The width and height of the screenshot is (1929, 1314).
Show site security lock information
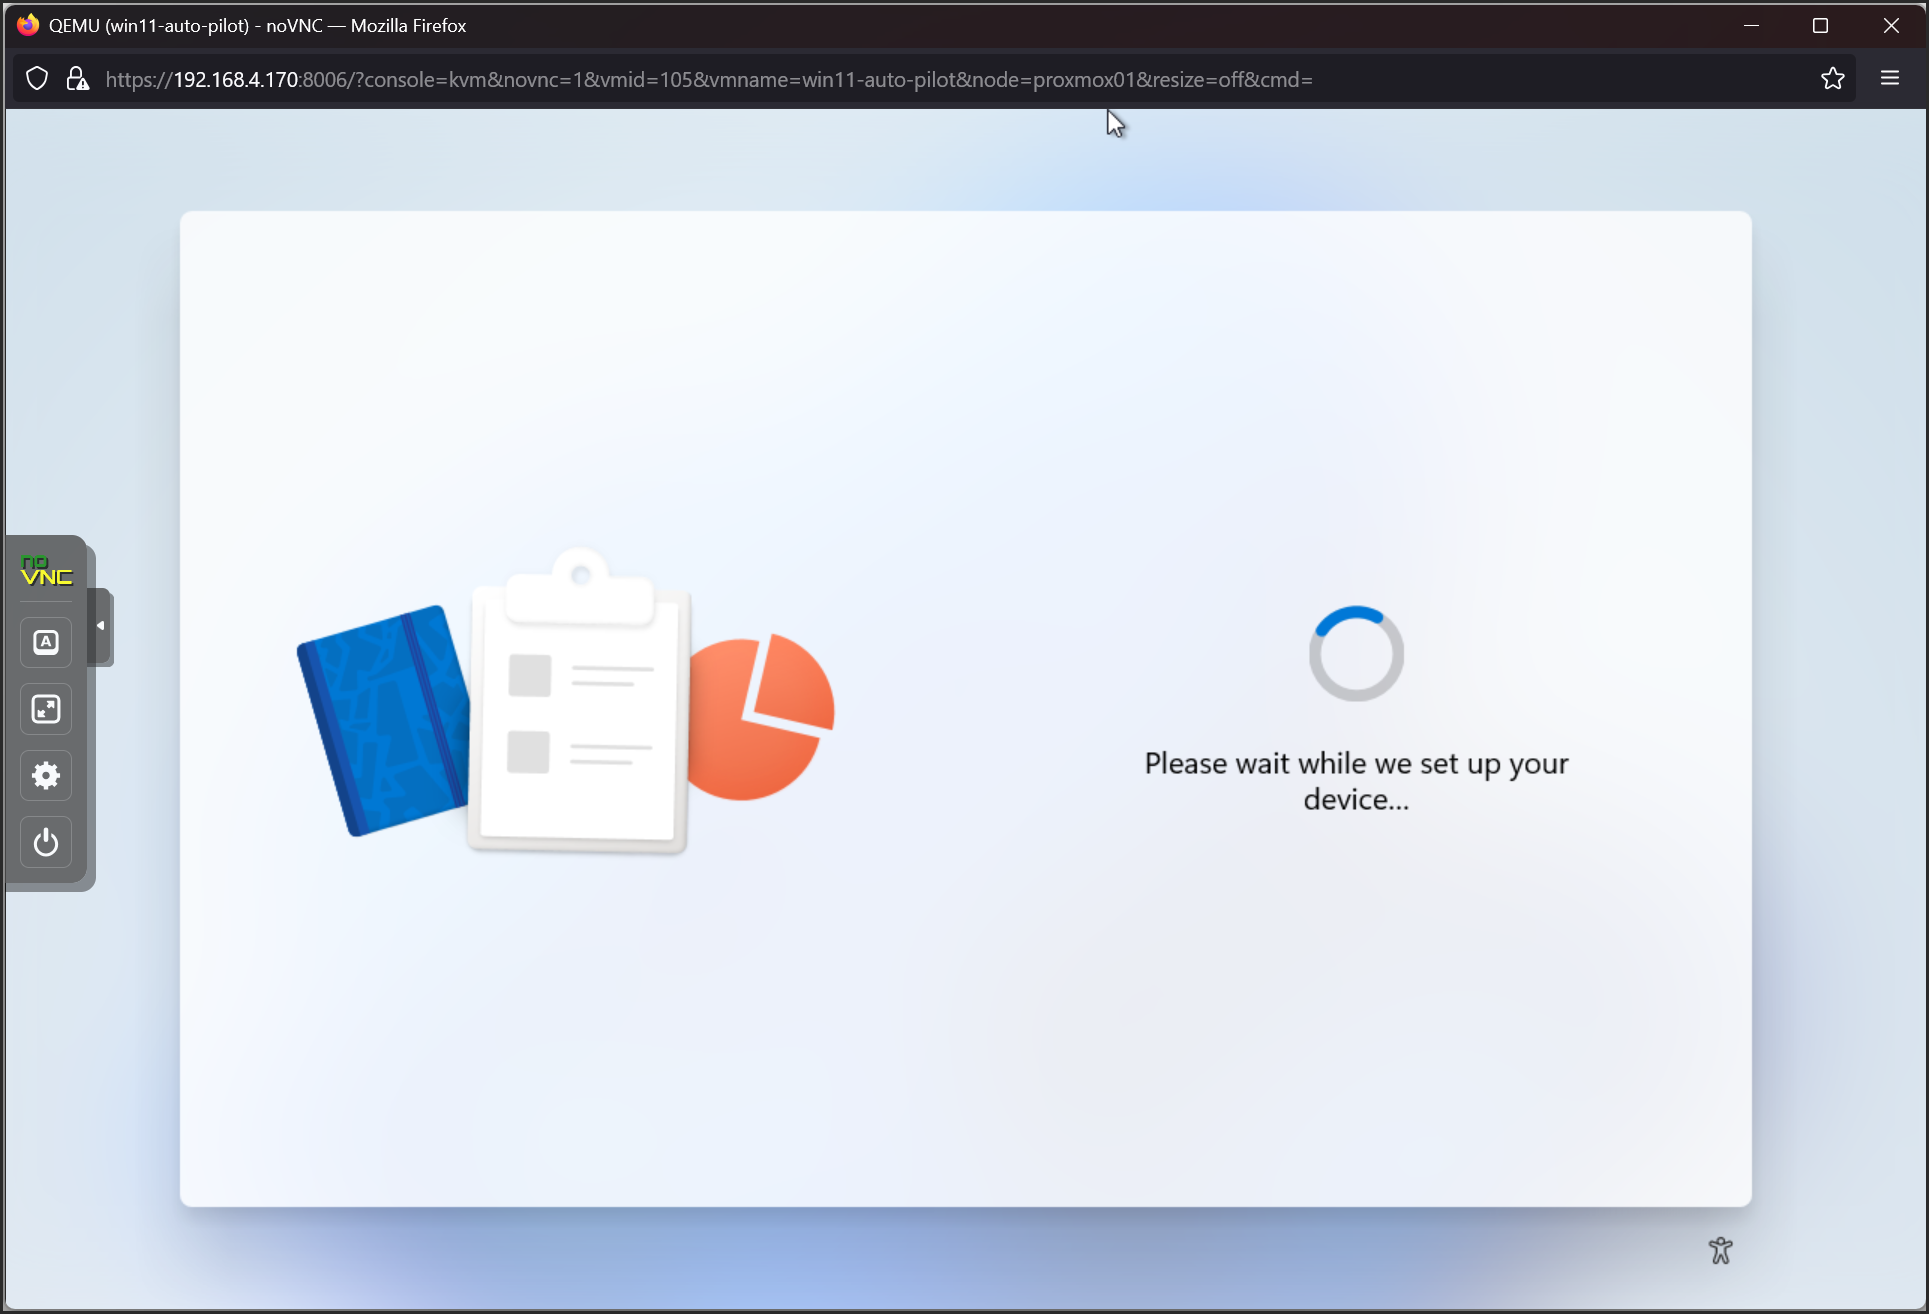(x=77, y=79)
